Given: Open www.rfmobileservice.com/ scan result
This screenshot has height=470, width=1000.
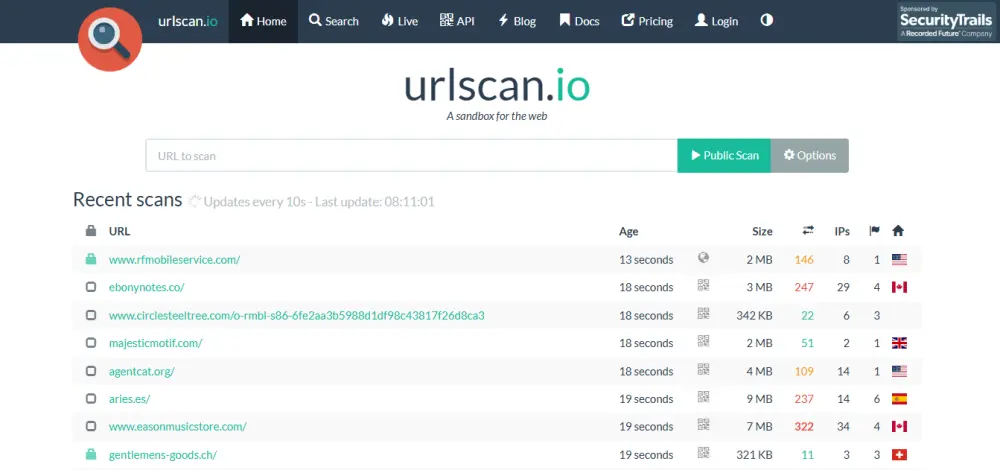Looking at the screenshot, I should point(174,260).
